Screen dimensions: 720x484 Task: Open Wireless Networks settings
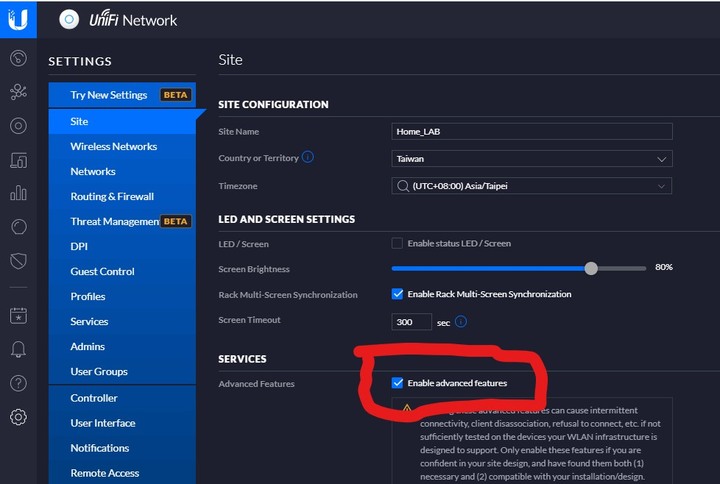tap(123, 146)
